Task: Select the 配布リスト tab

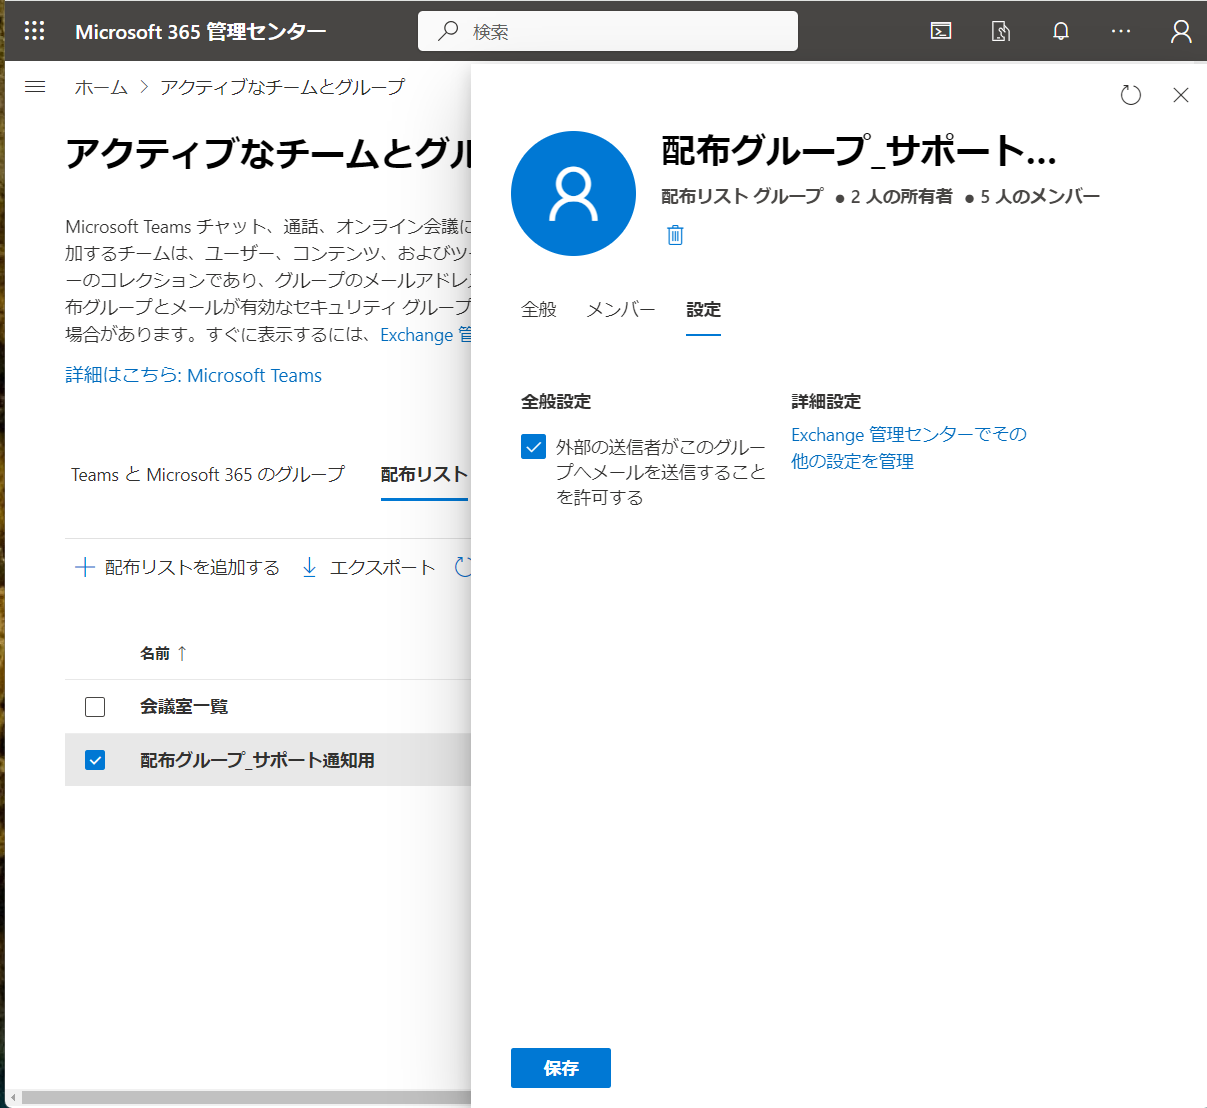Action: tap(424, 474)
